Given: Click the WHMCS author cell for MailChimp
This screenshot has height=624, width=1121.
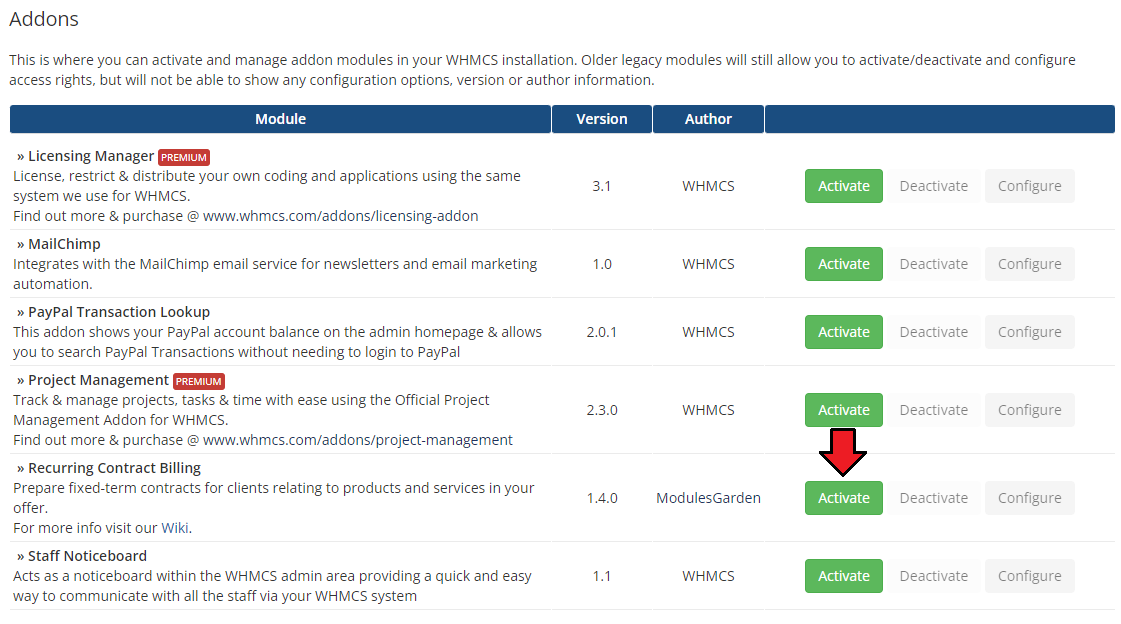Looking at the screenshot, I should tap(708, 264).
